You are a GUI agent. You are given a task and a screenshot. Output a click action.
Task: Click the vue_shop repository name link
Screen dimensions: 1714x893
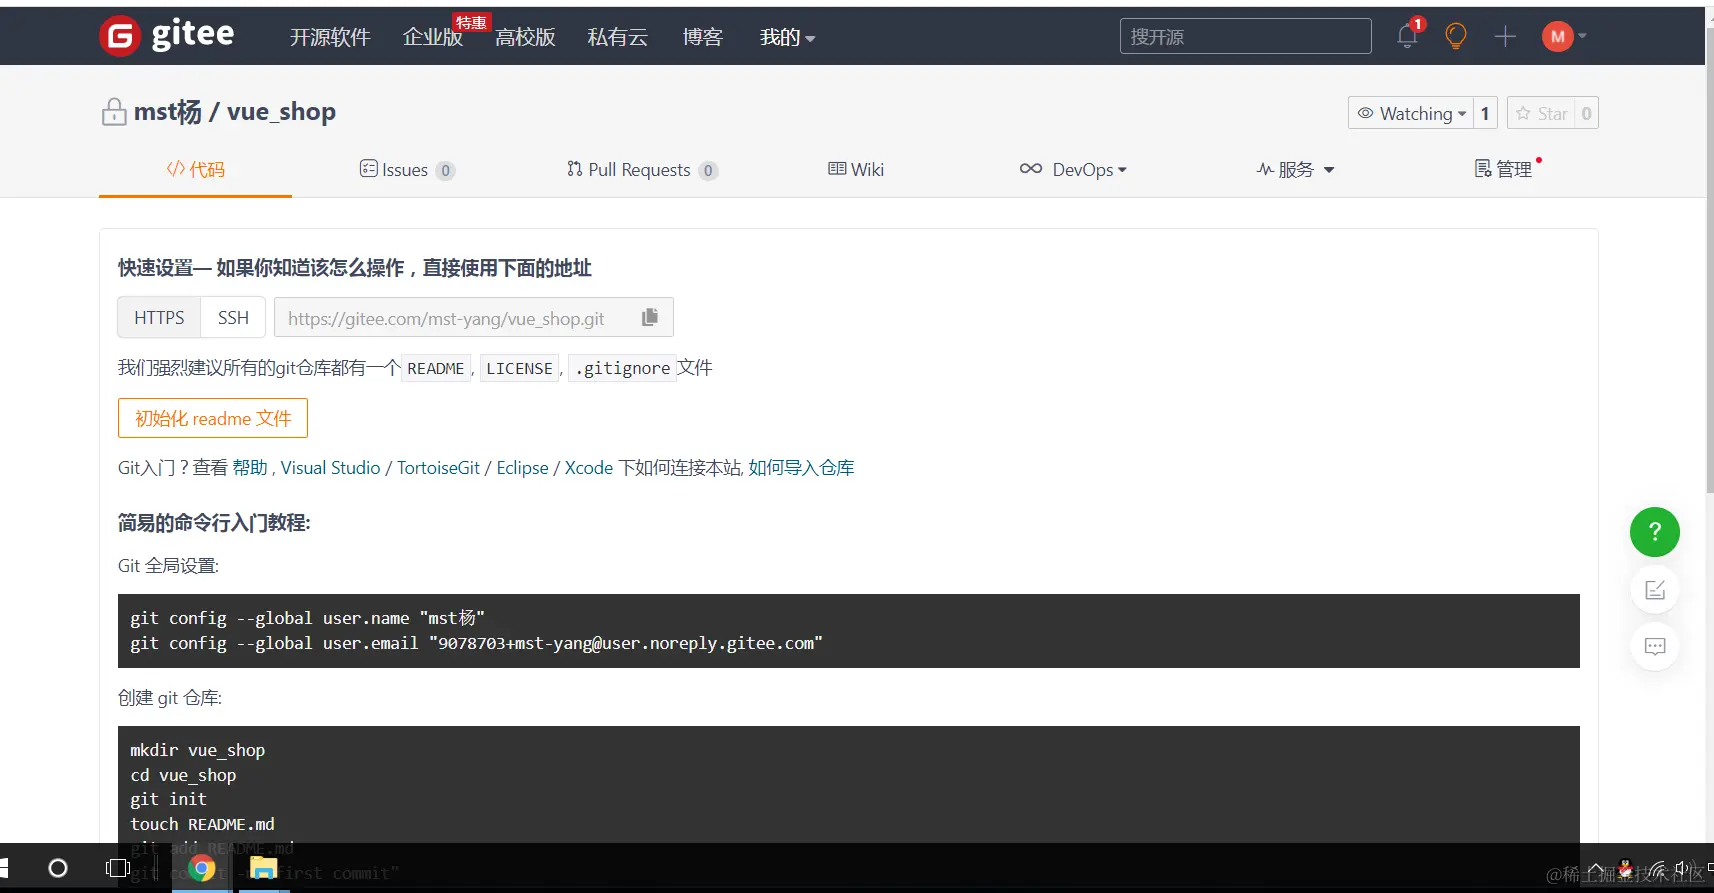[x=281, y=112]
